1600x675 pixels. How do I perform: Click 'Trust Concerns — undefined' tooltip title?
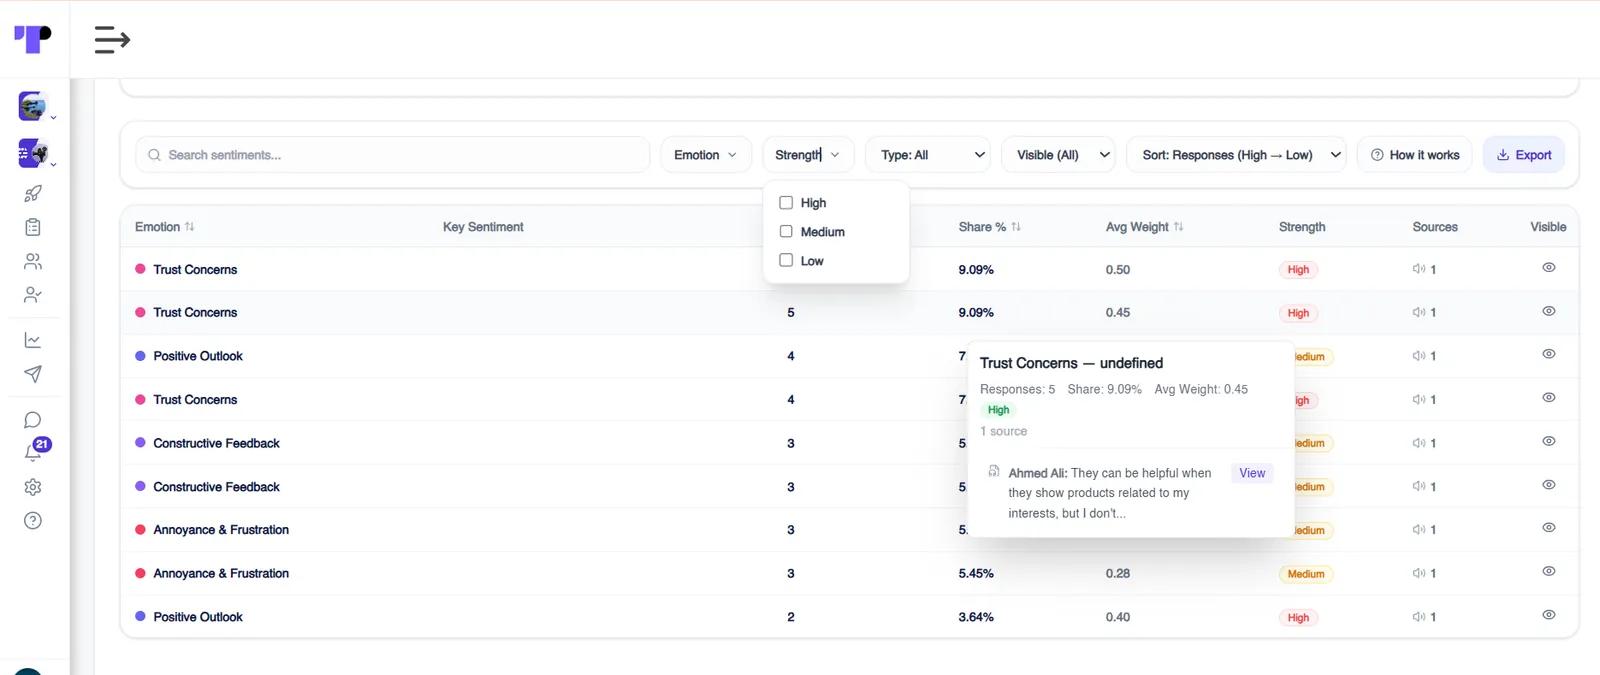[1071, 363]
